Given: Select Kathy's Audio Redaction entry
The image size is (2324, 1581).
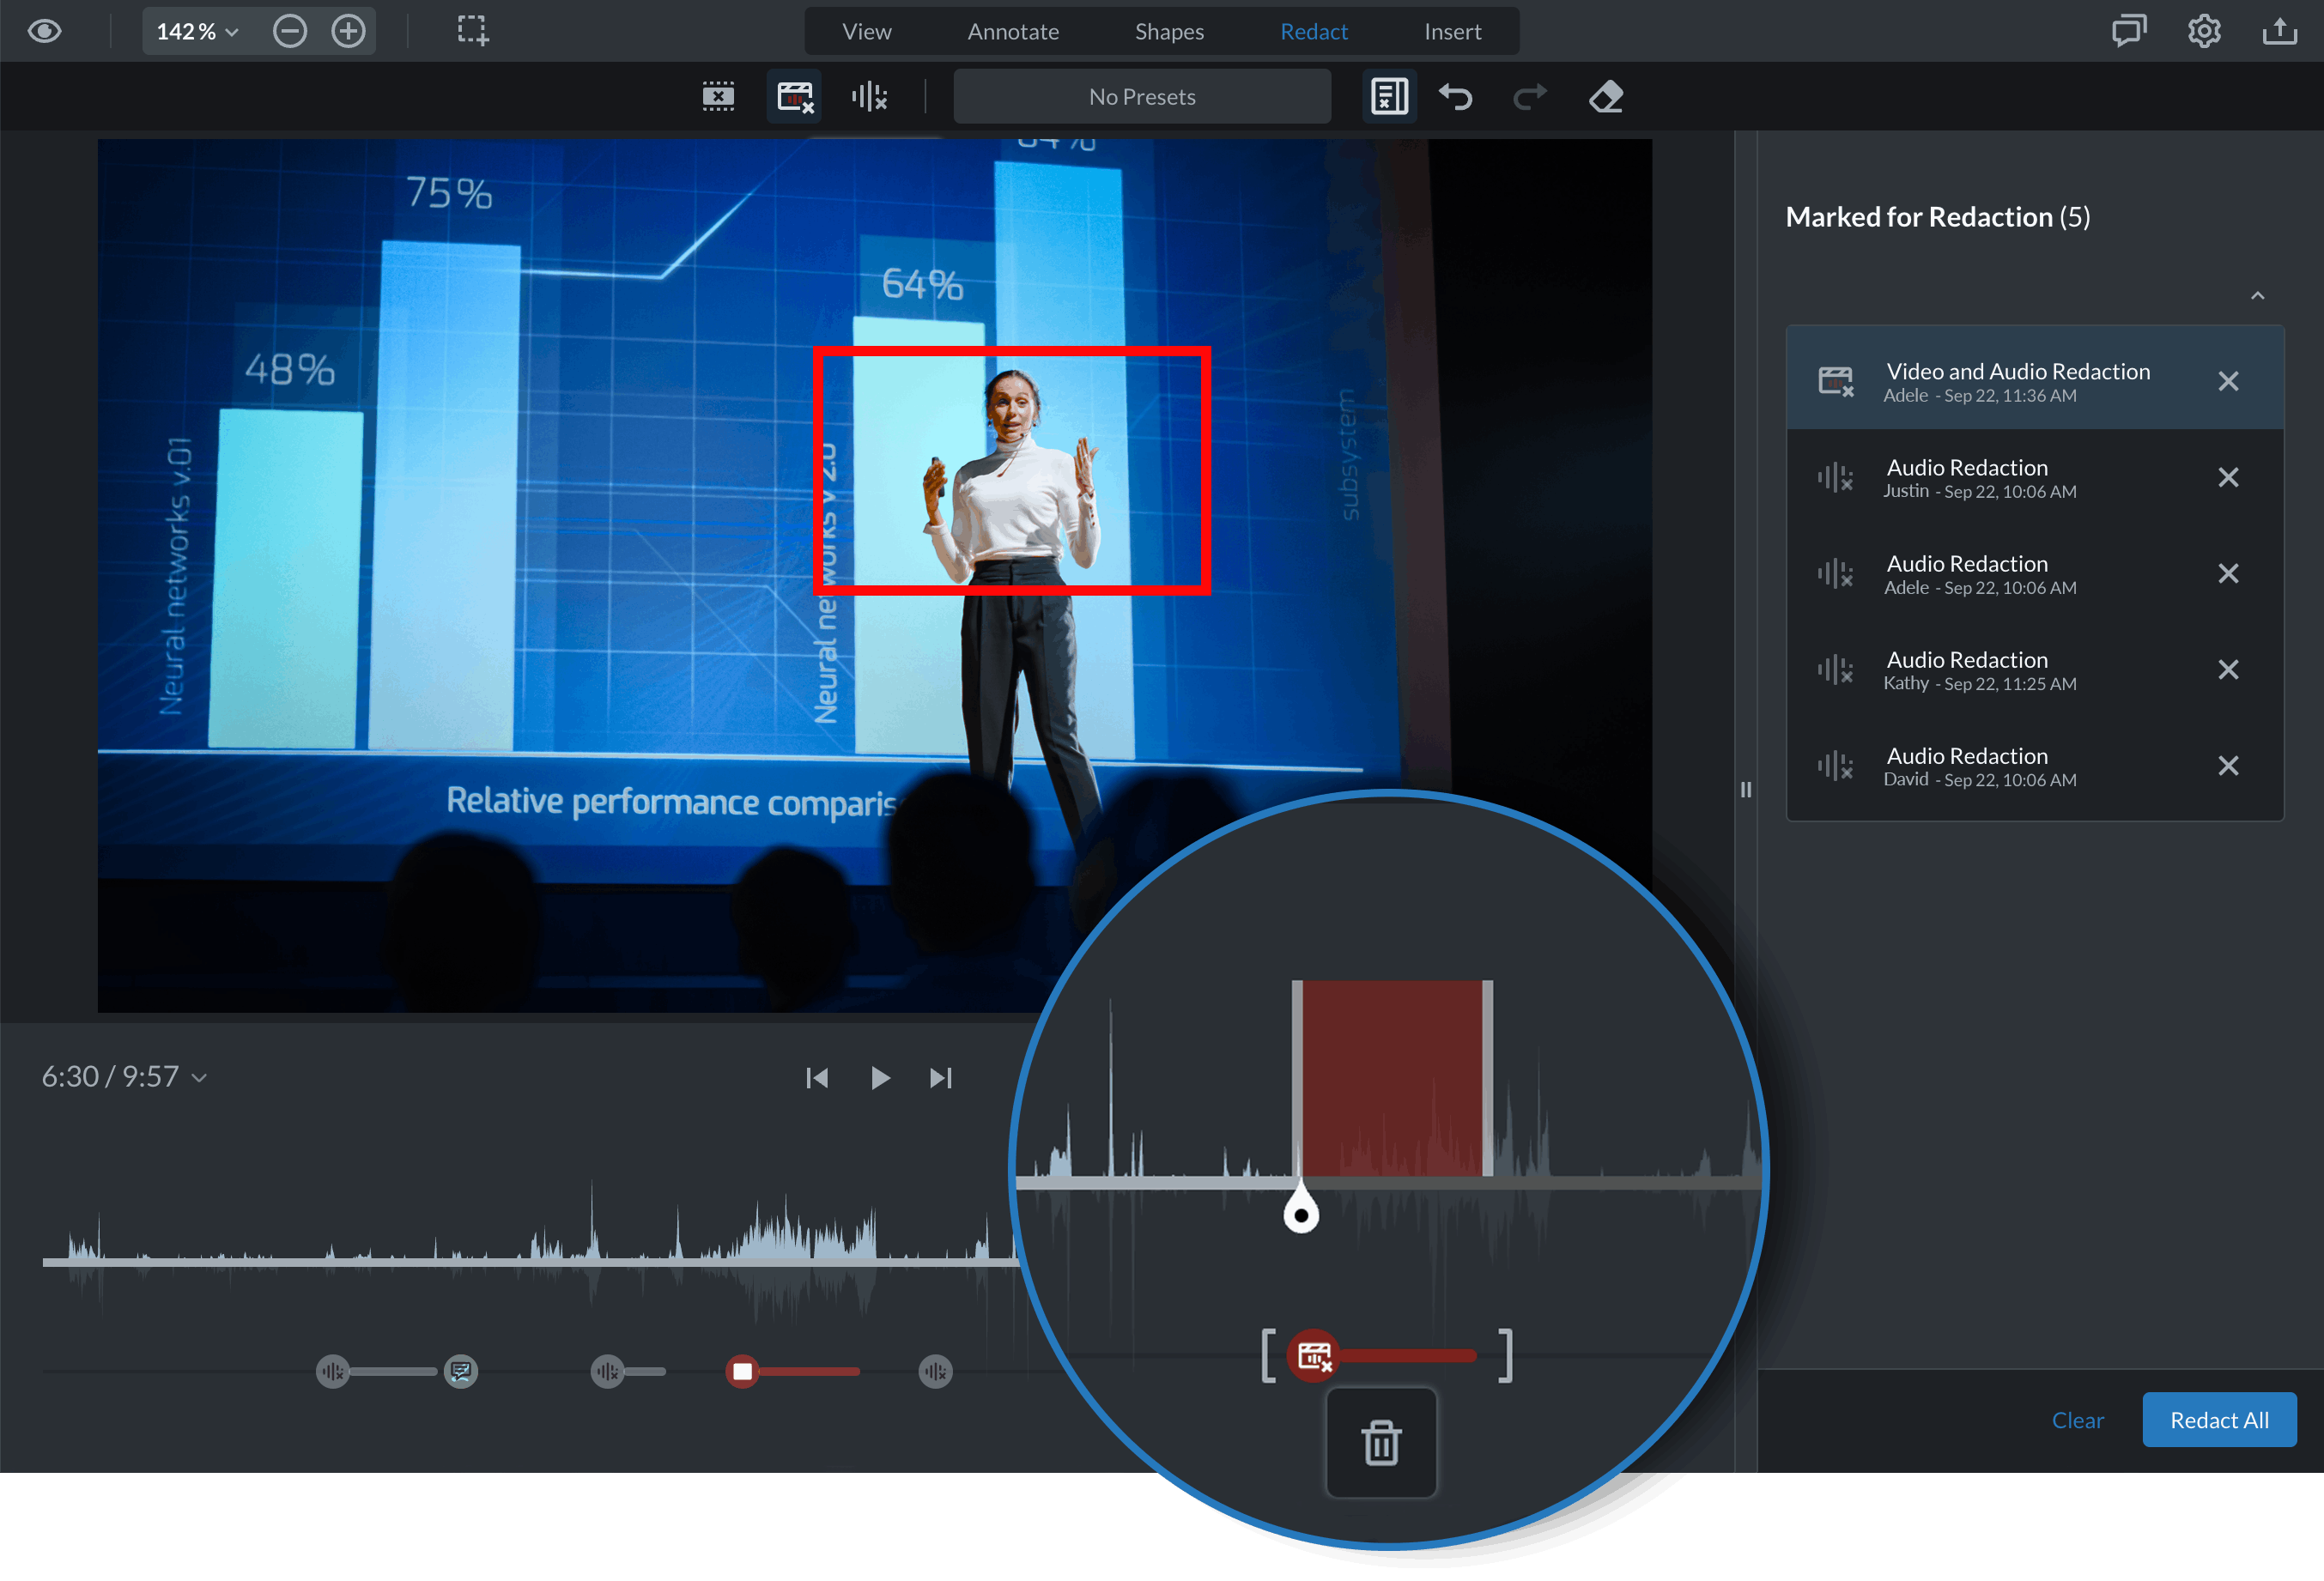Looking at the screenshot, I should (x=2035, y=670).
